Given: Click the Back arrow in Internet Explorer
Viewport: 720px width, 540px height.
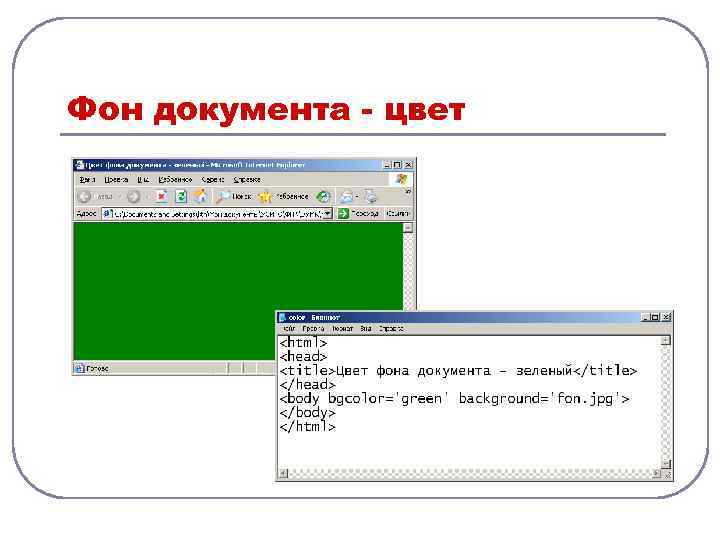Looking at the screenshot, I should click(84, 197).
